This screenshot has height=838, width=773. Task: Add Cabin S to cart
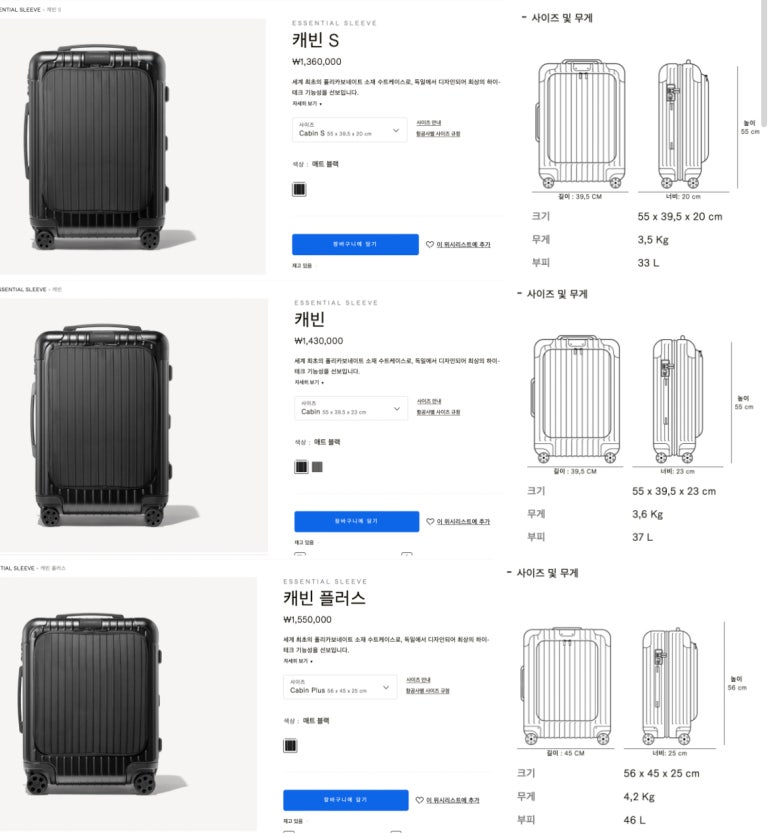[357, 245]
